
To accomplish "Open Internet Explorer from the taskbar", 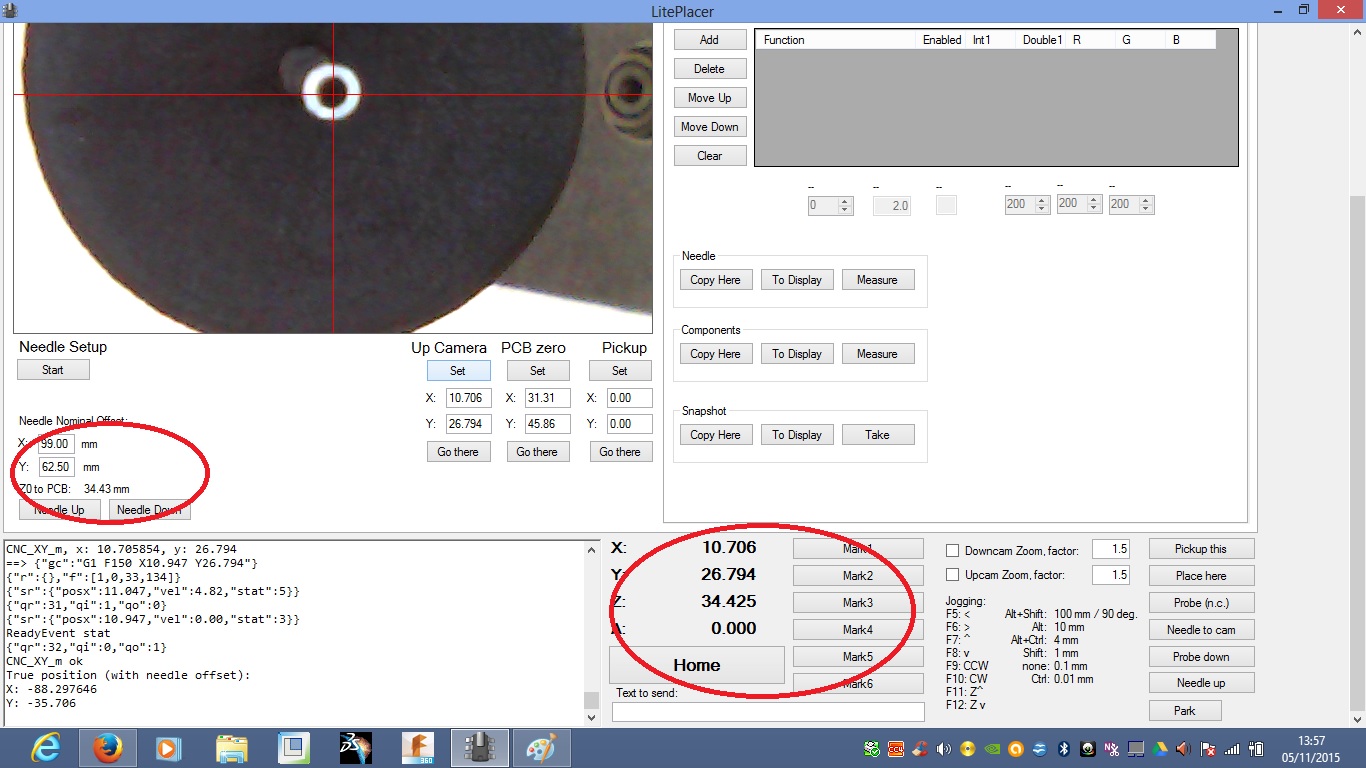I will click(x=46, y=747).
